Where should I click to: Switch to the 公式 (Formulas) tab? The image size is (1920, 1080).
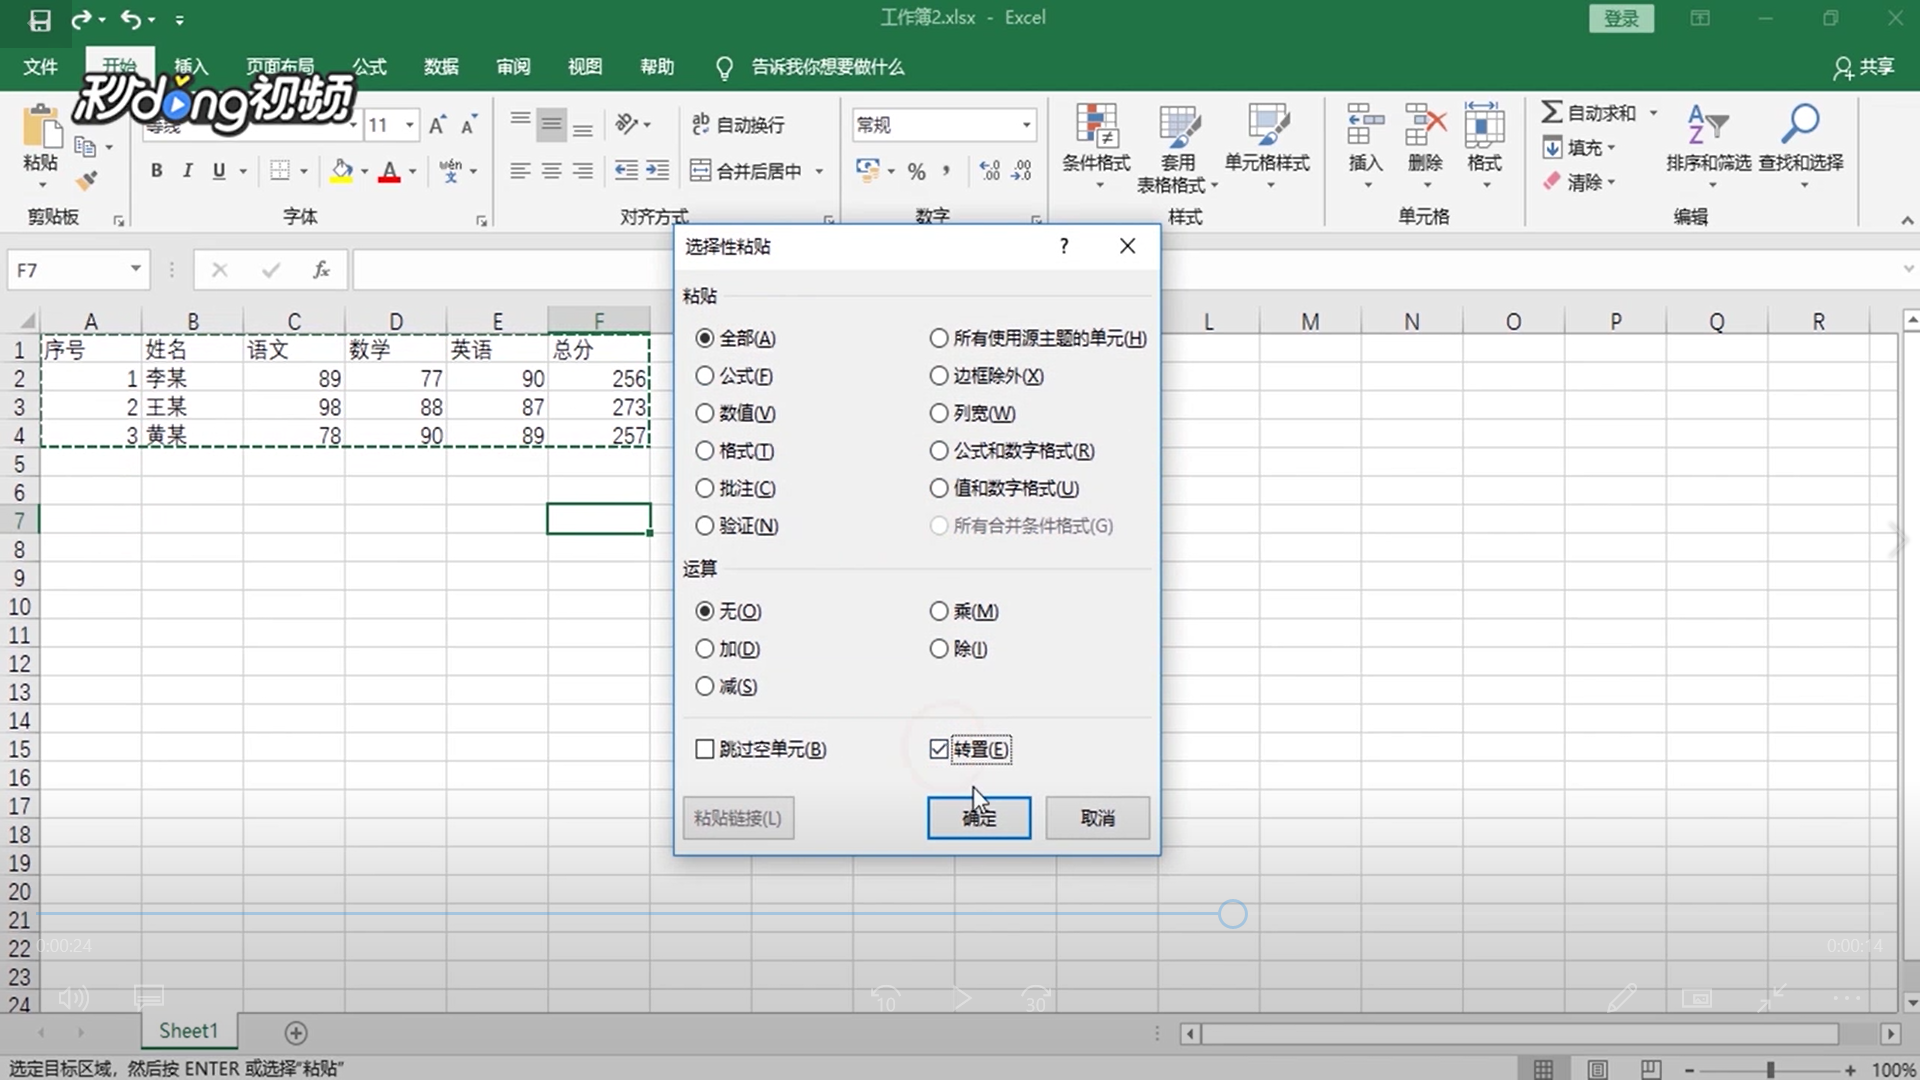pyautogui.click(x=369, y=67)
